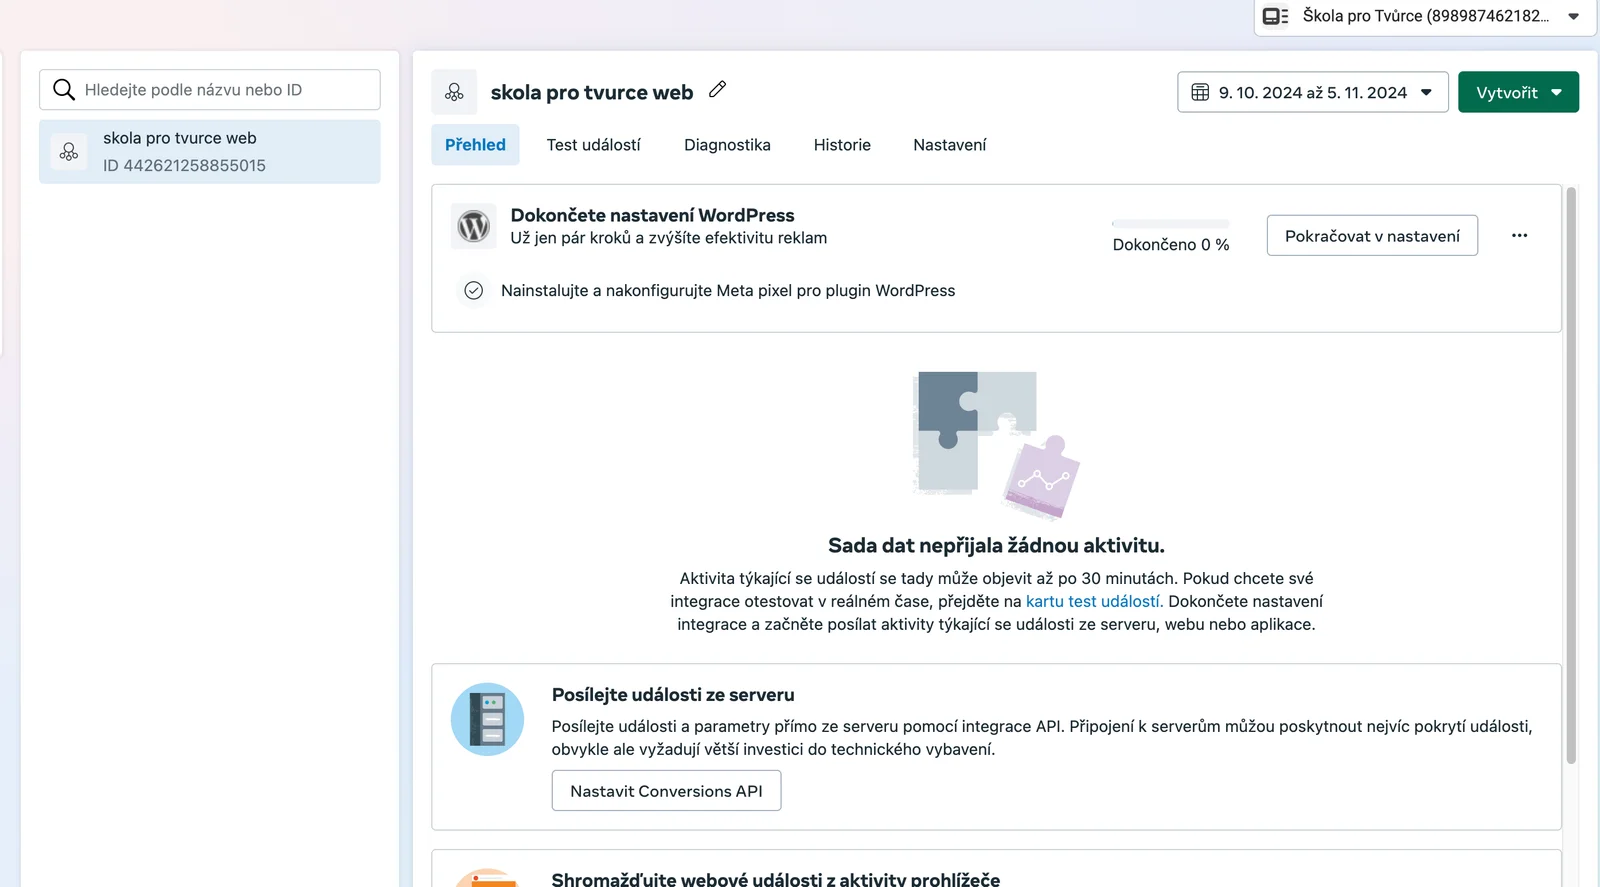
Task: Click the checkmark circle next to Nainstalujte step
Action: click(474, 291)
